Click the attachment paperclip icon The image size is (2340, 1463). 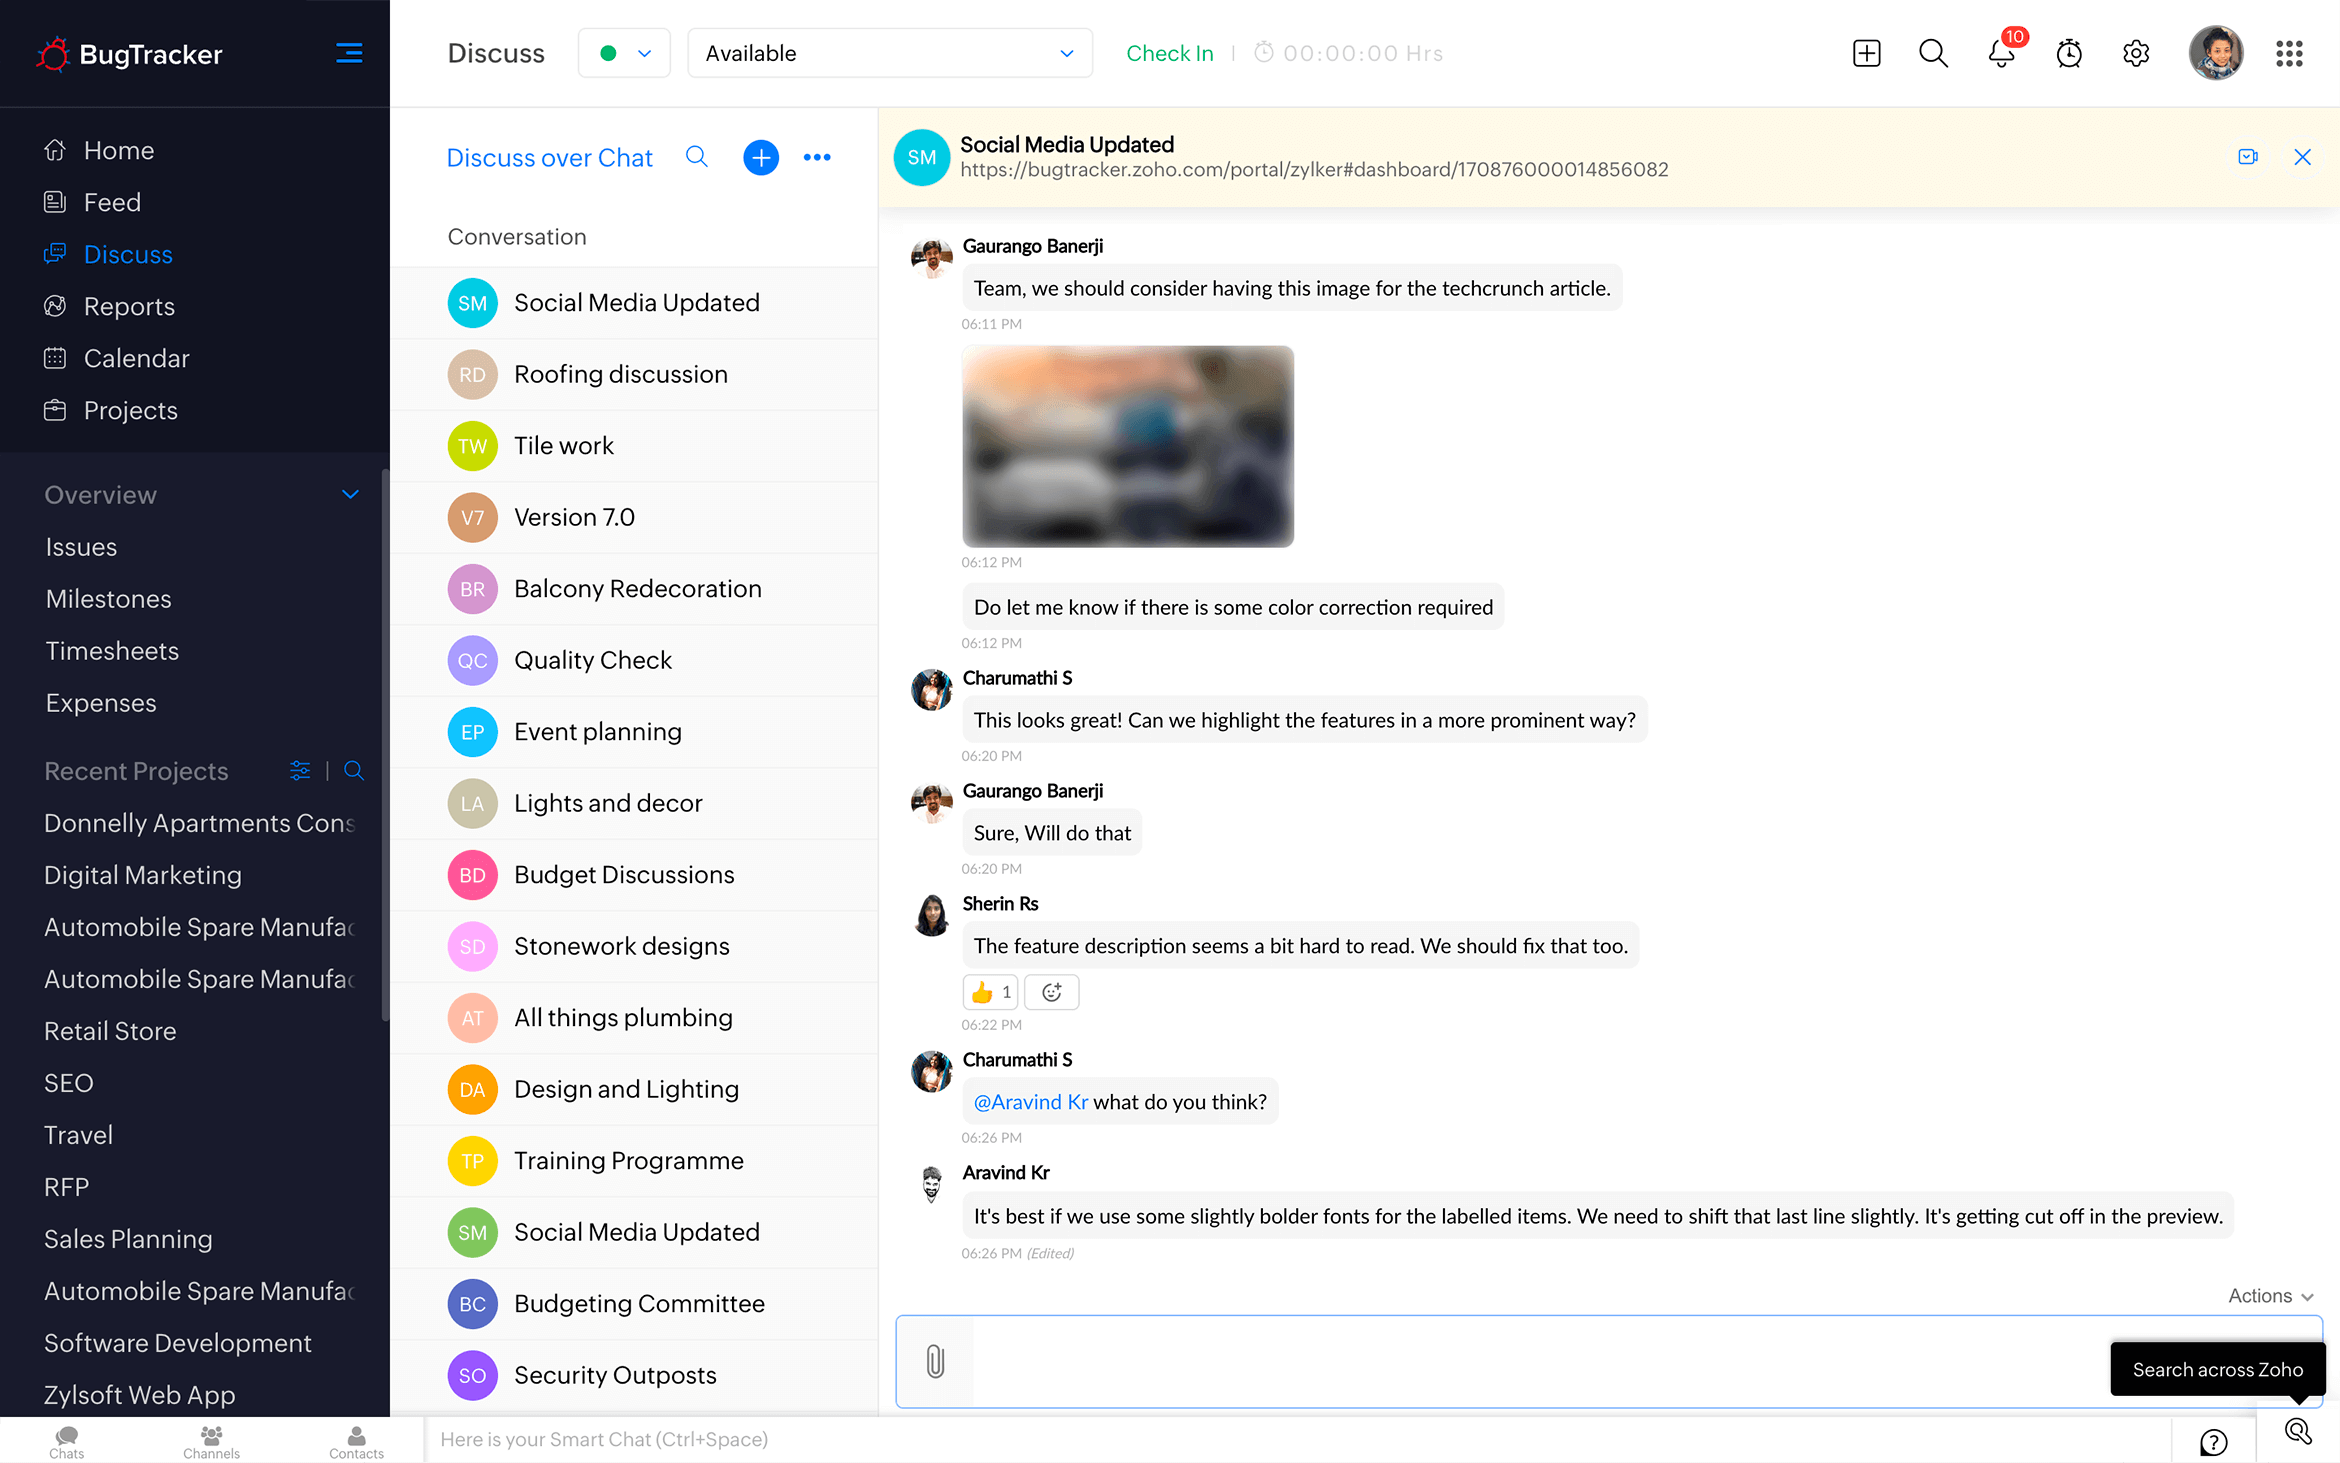coord(935,1361)
